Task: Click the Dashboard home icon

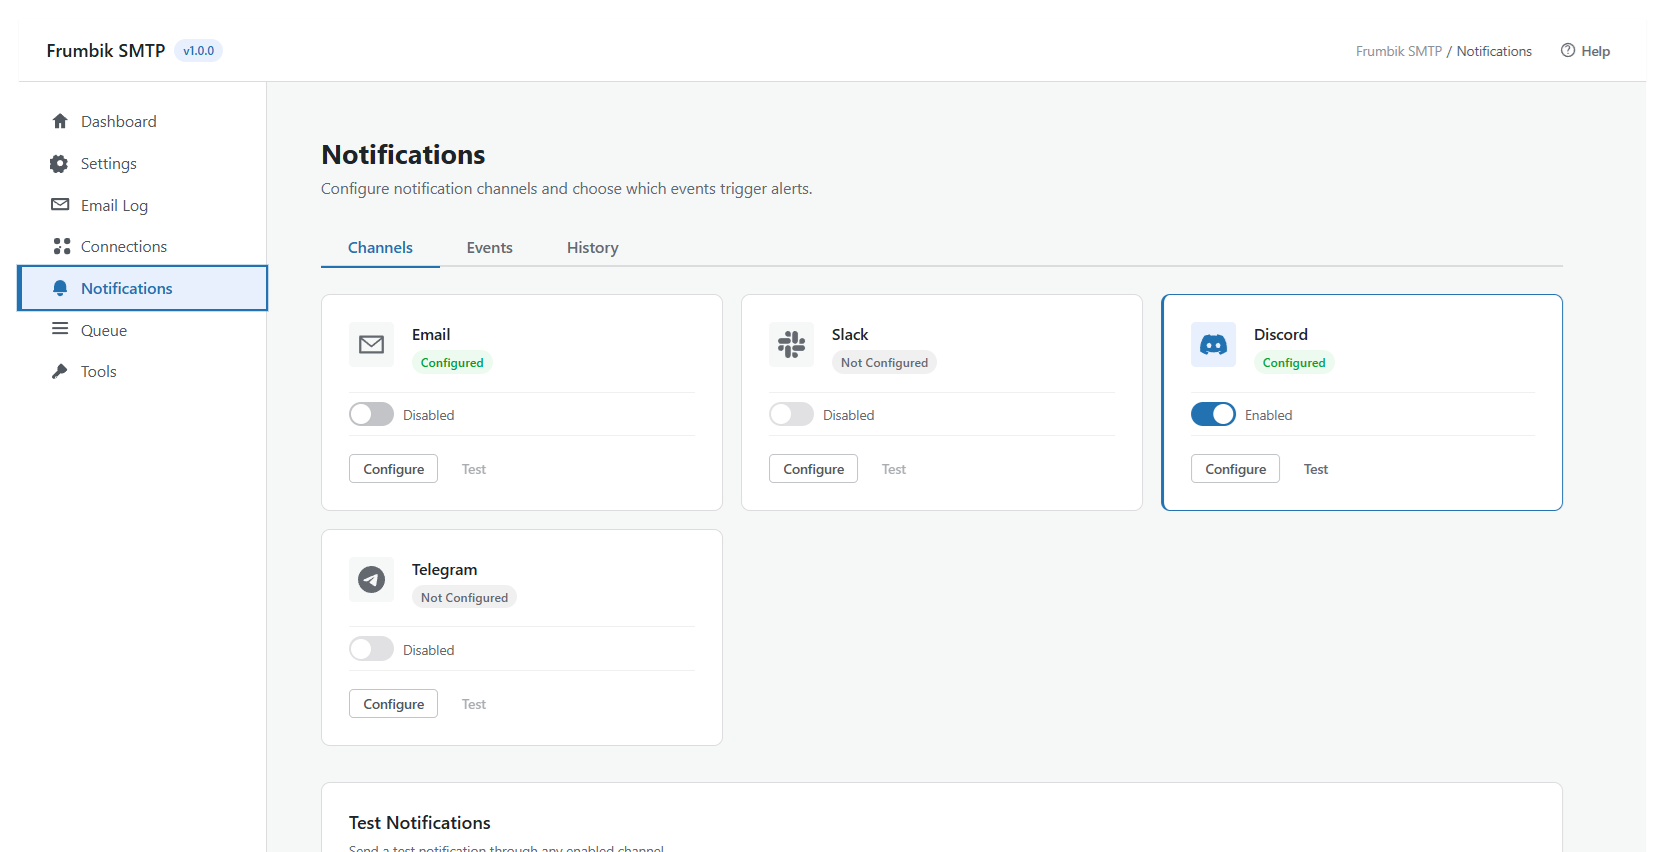Action: coord(60,122)
